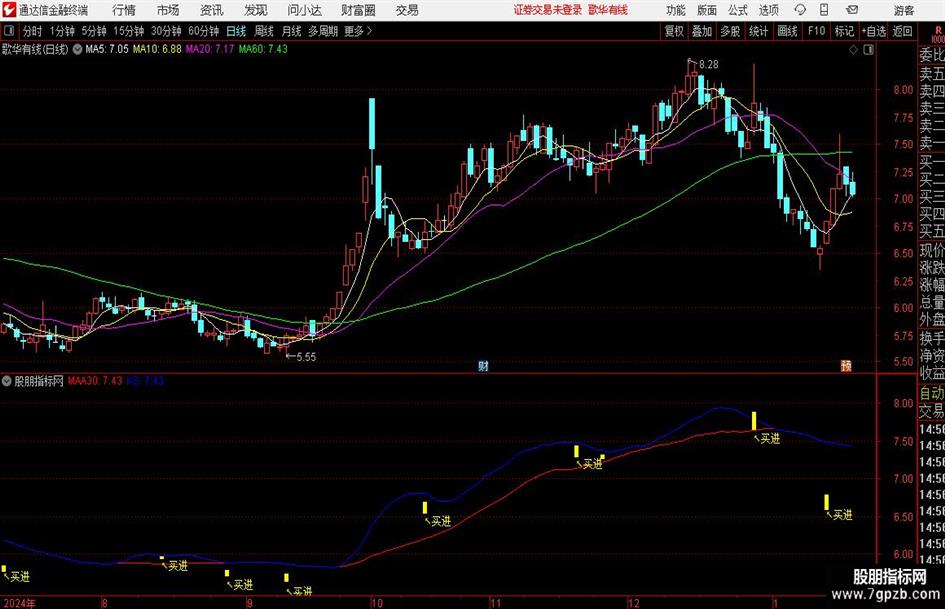Open the 版面 menu
Screen dimensions: 945x609
click(x=707, y=10)
